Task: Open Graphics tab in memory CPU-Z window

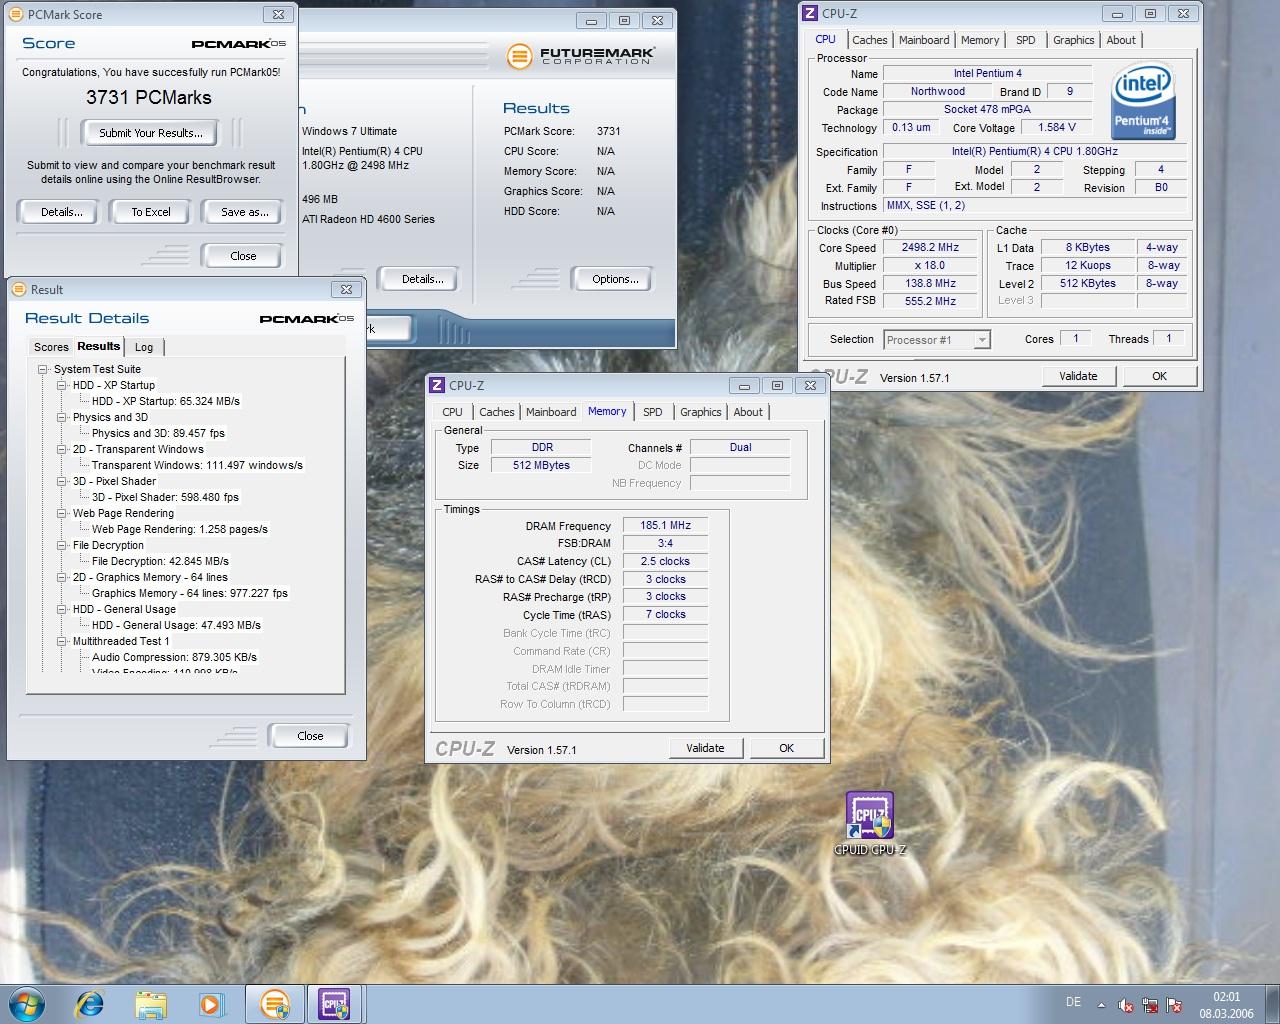Action: click(701, 412)
